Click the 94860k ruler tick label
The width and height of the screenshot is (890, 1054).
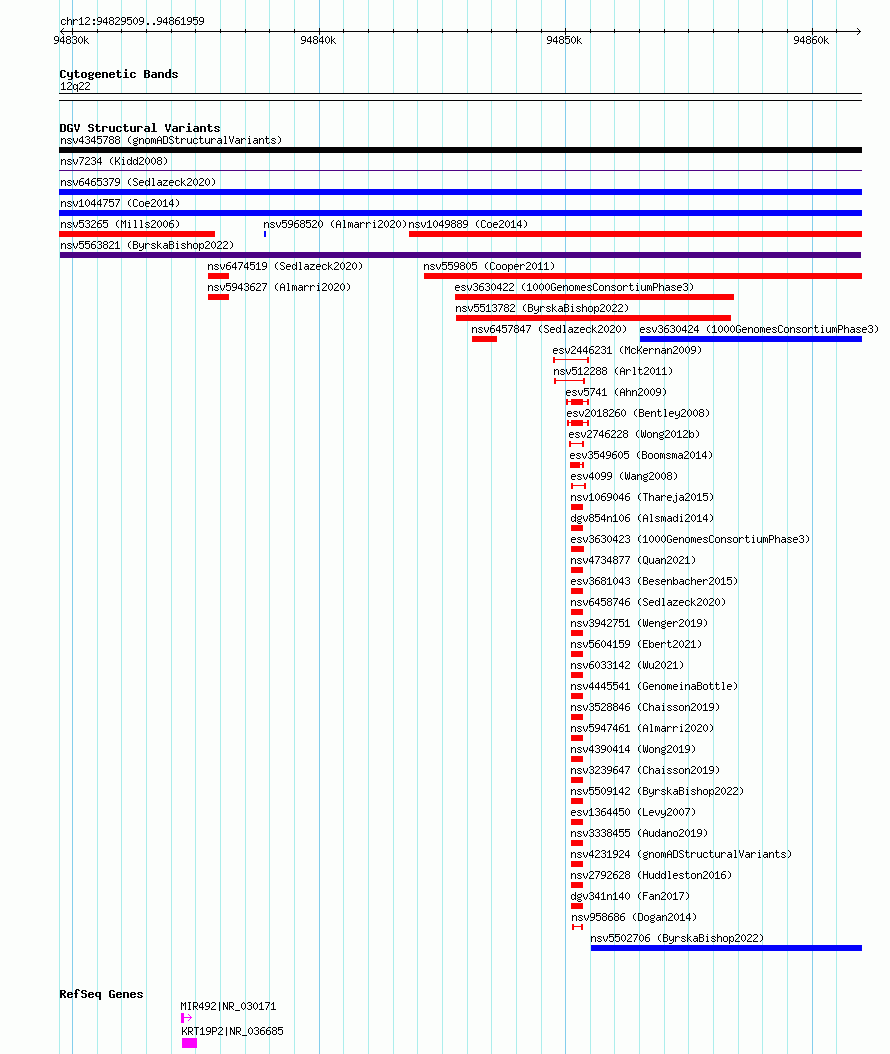coord(811,40)
